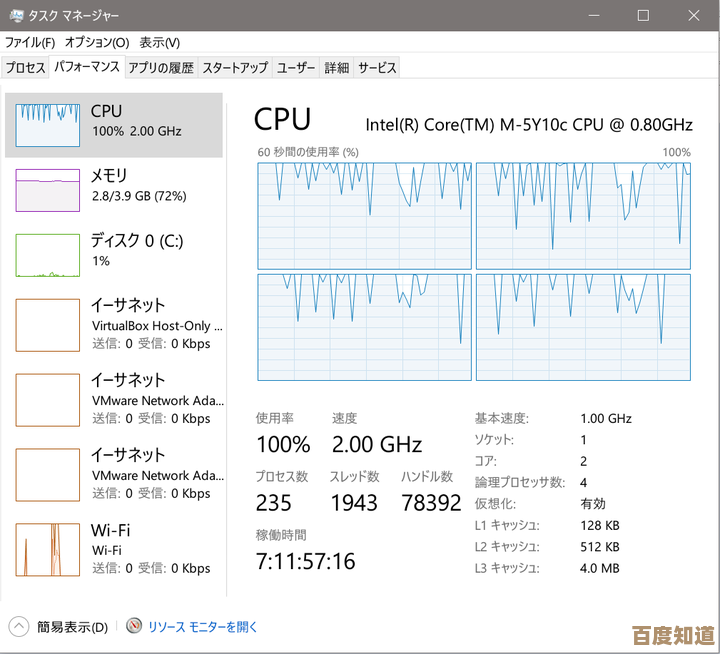Open the スタートアップ tab
Viewport: 720px width, 654px height.
point(235,68)
